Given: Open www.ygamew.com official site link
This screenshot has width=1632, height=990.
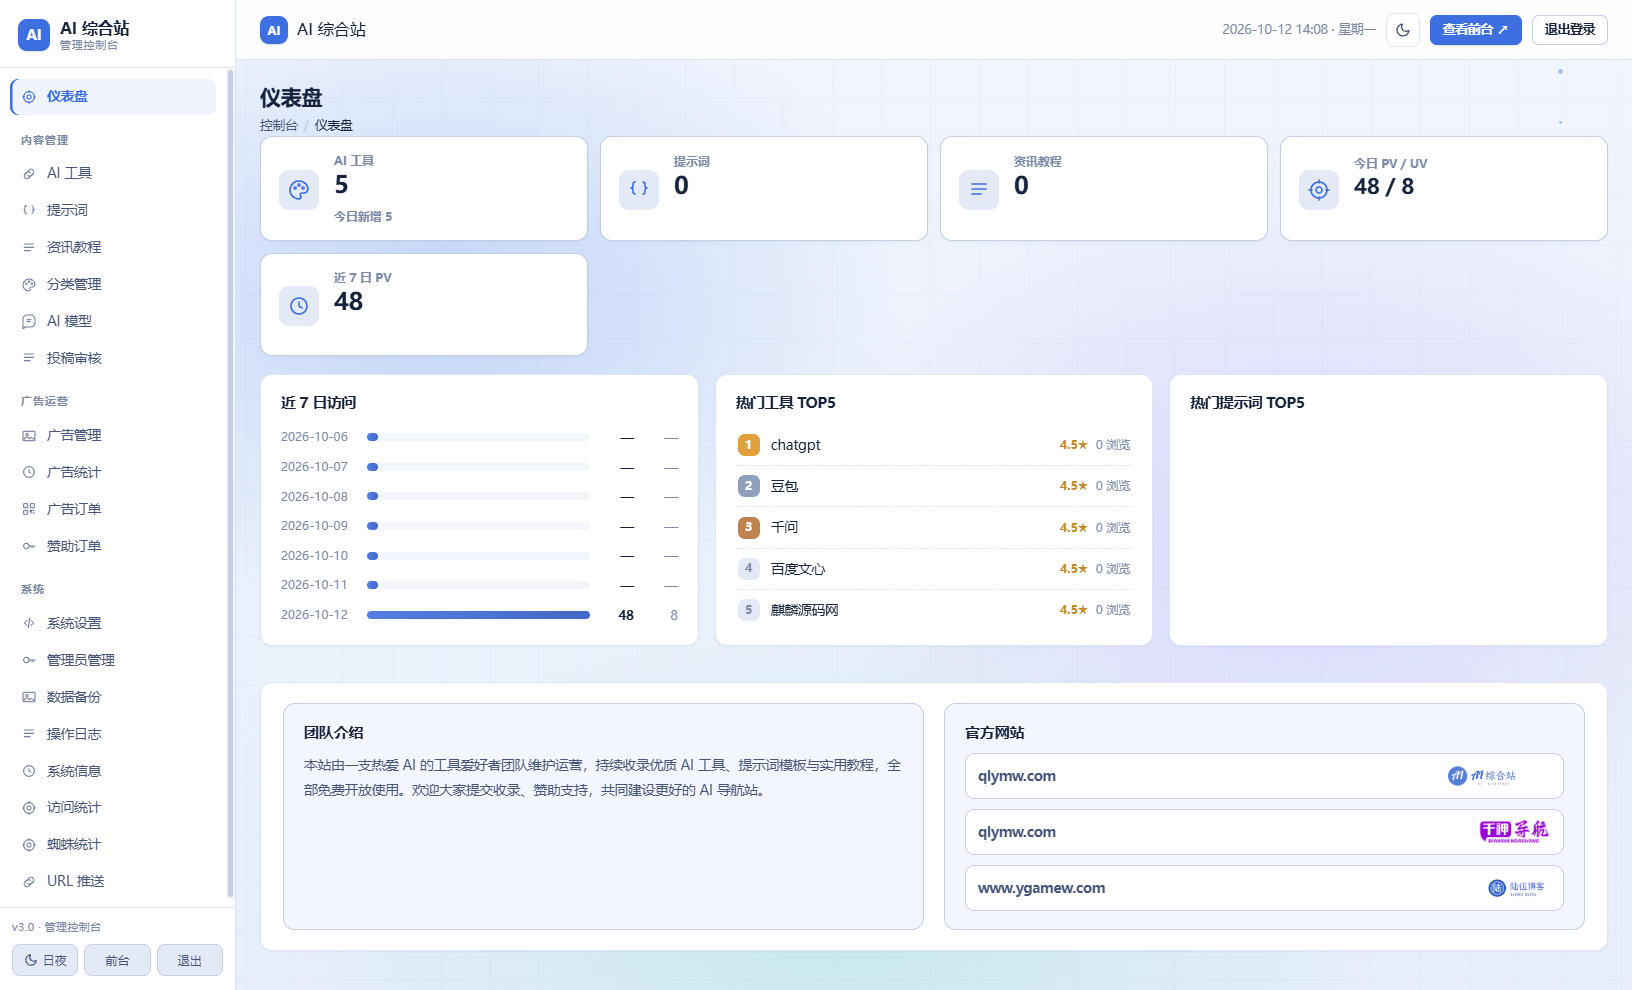Looking at the screenshot, I should pos(1264,888).
